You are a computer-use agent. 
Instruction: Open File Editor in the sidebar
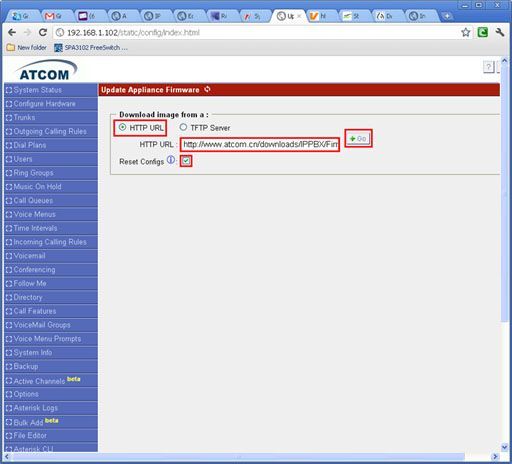click(51, 436)
